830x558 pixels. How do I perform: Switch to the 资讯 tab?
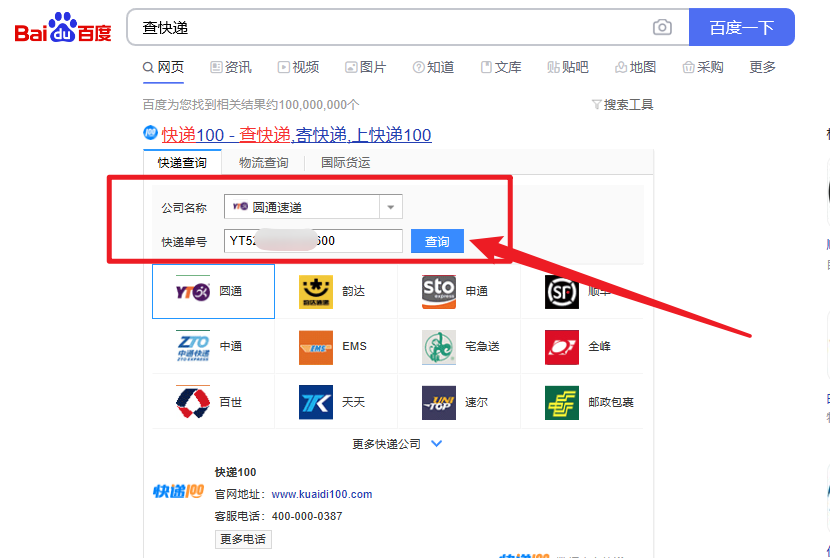(231, 67)
